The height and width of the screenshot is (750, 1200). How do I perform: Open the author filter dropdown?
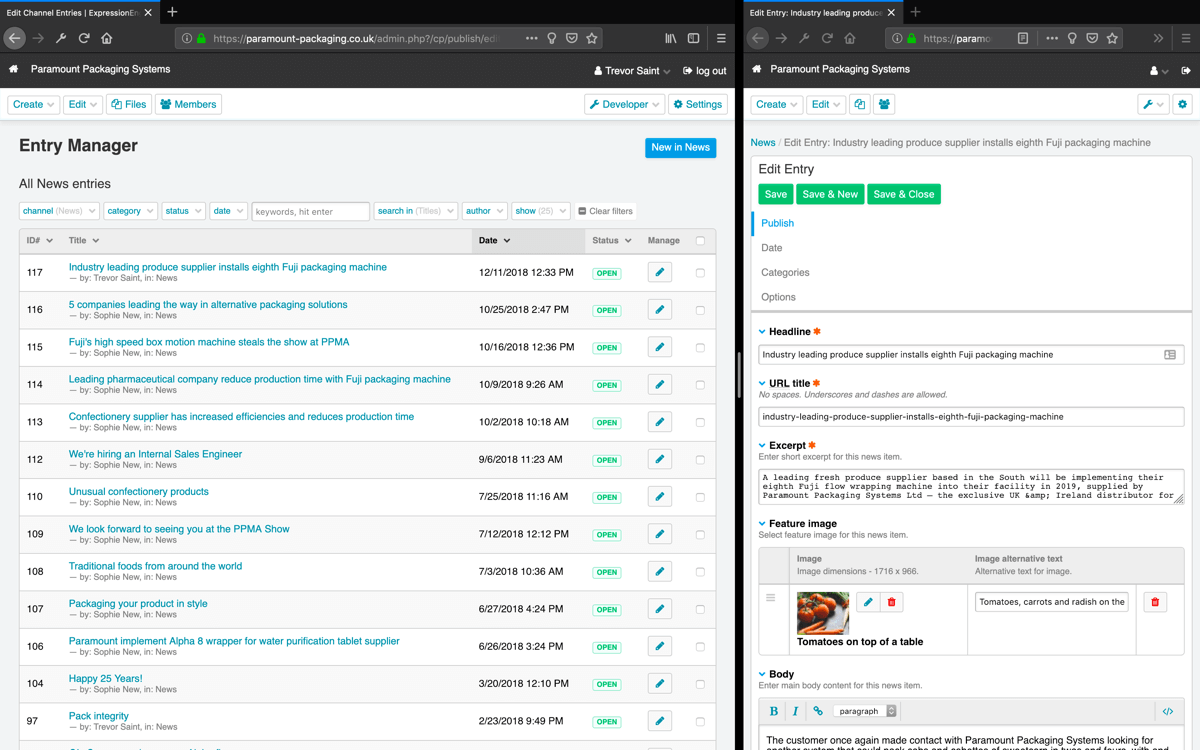pyautogui.click(x=484, y=211)
